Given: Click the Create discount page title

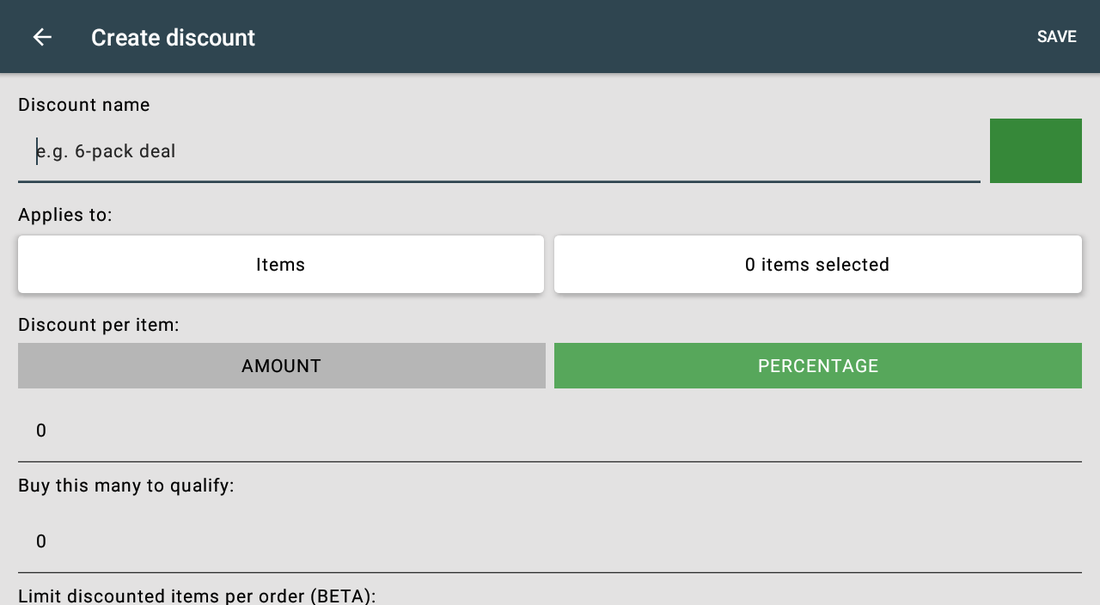Looking at the screenshot, I should 173,38.
